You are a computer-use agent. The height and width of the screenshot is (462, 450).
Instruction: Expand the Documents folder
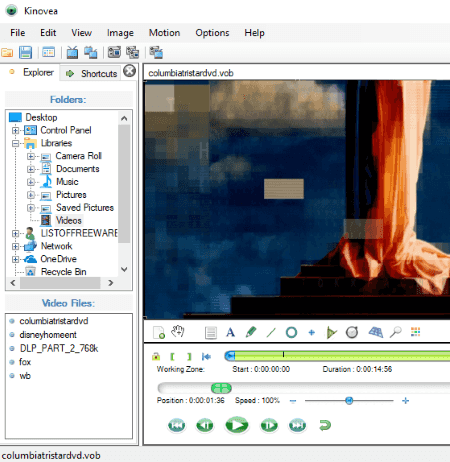[x=31, y=169]
